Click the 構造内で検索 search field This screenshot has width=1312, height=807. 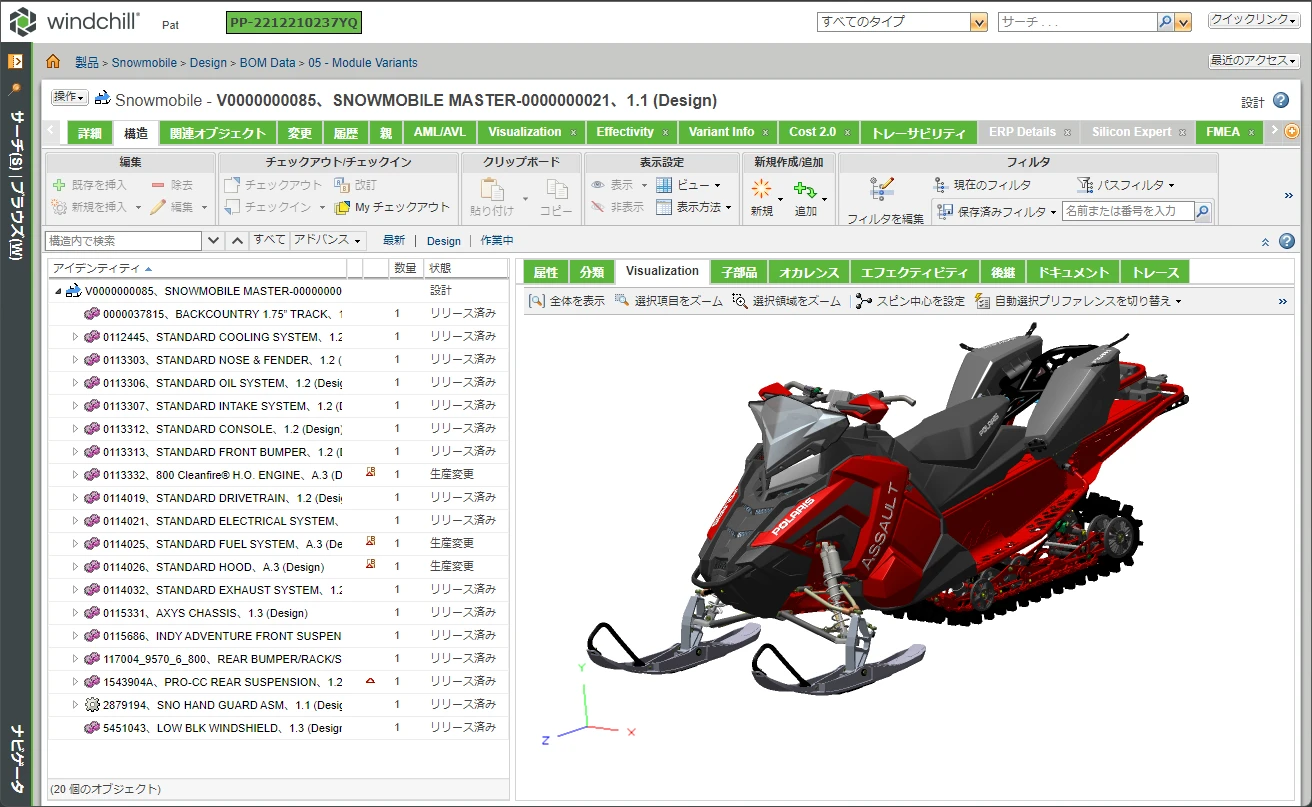click(124, 241)
